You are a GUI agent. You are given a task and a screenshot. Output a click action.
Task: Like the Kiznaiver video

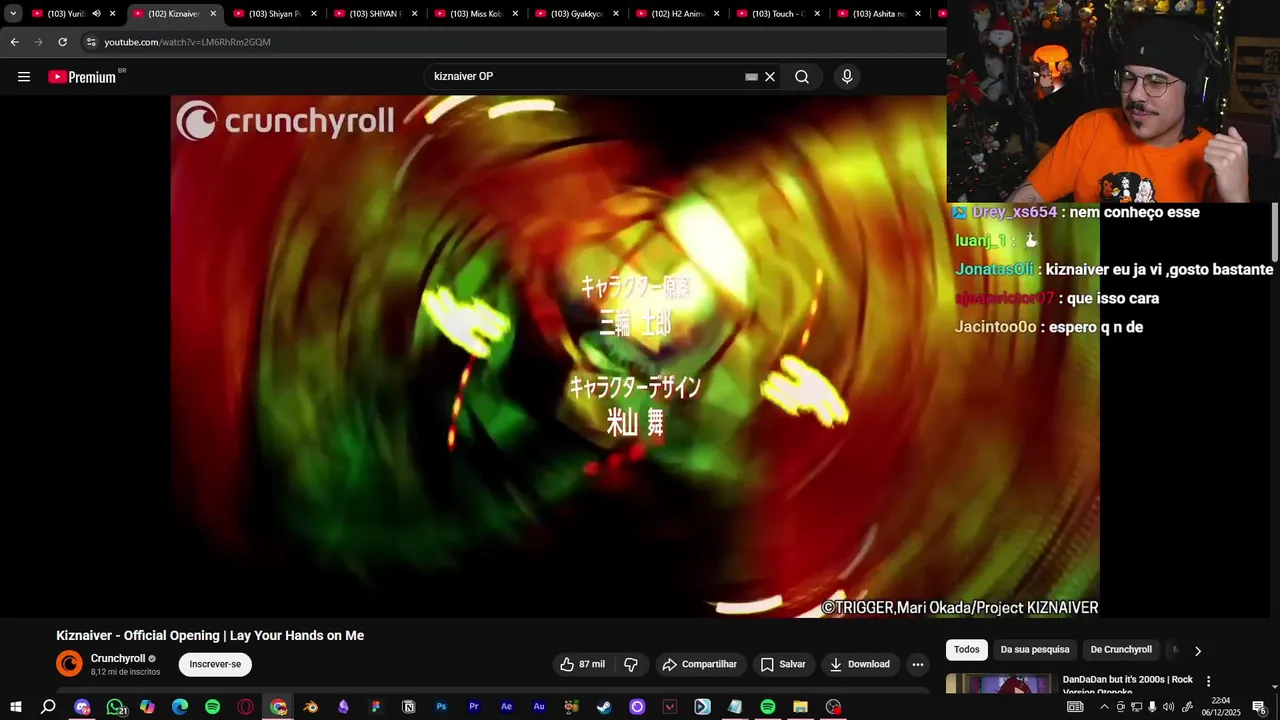[582, 664]
